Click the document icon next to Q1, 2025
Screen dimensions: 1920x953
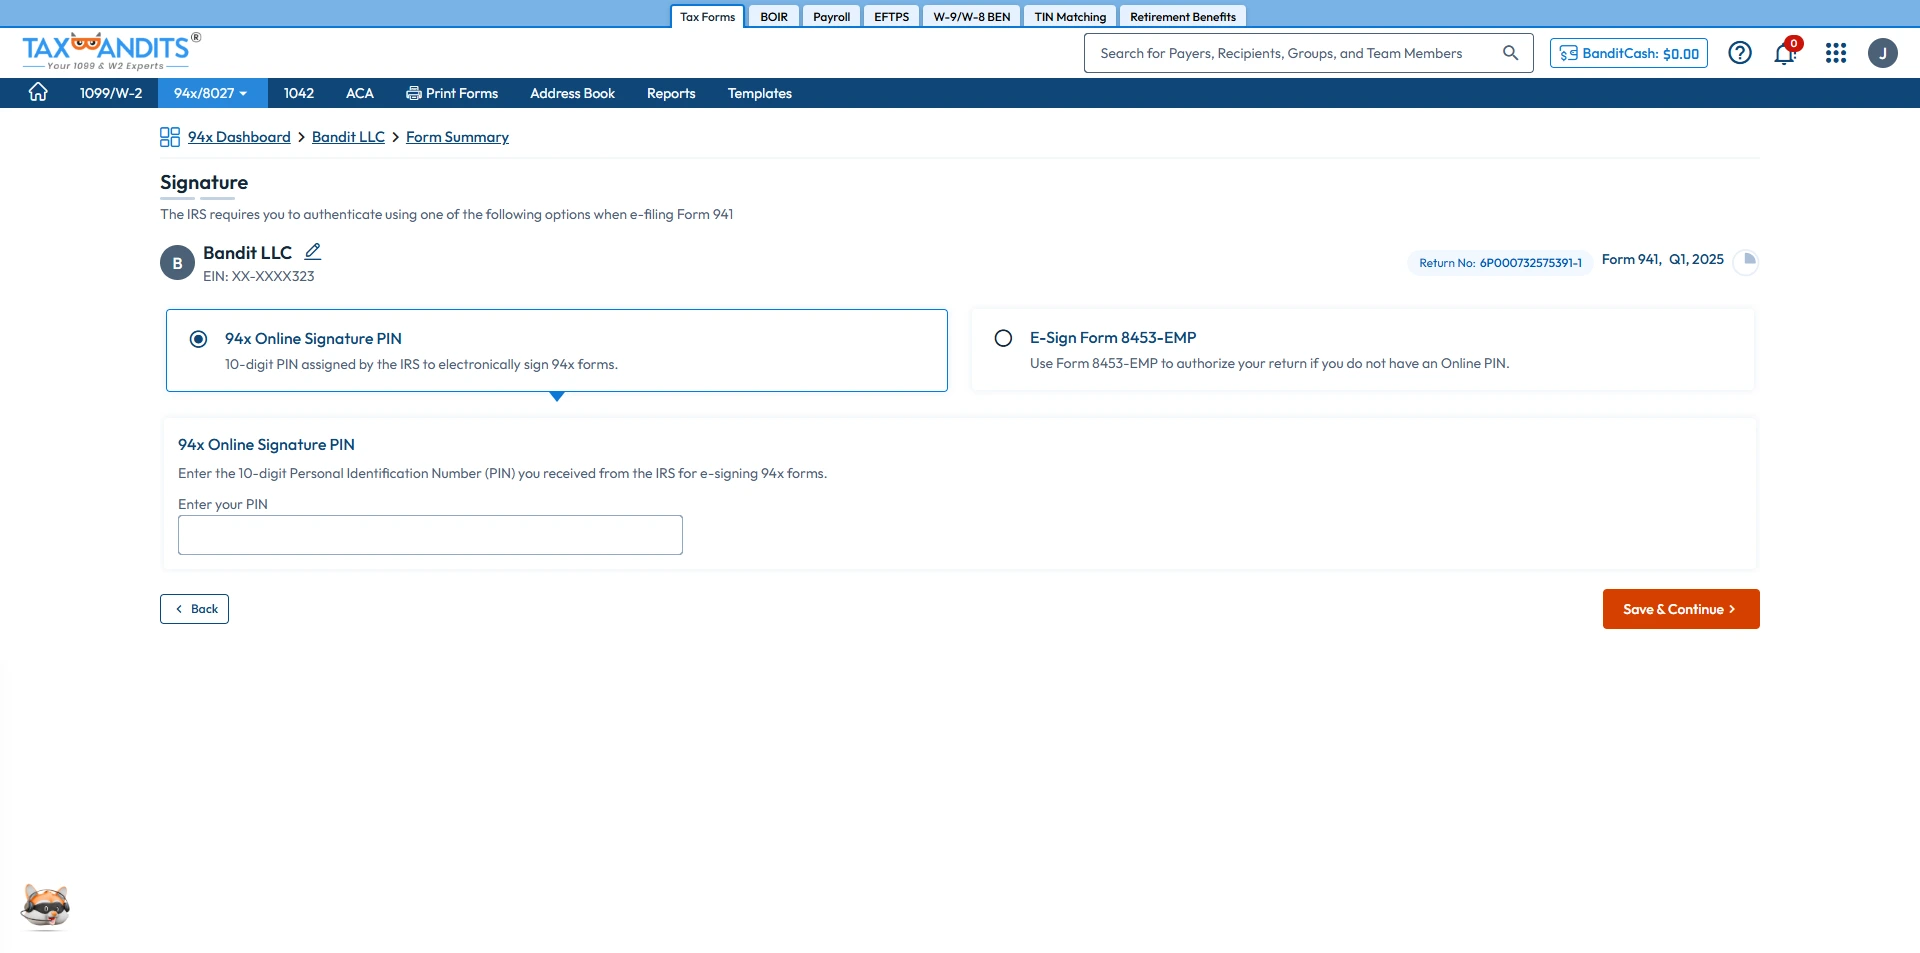click(x=1746, y=260)
